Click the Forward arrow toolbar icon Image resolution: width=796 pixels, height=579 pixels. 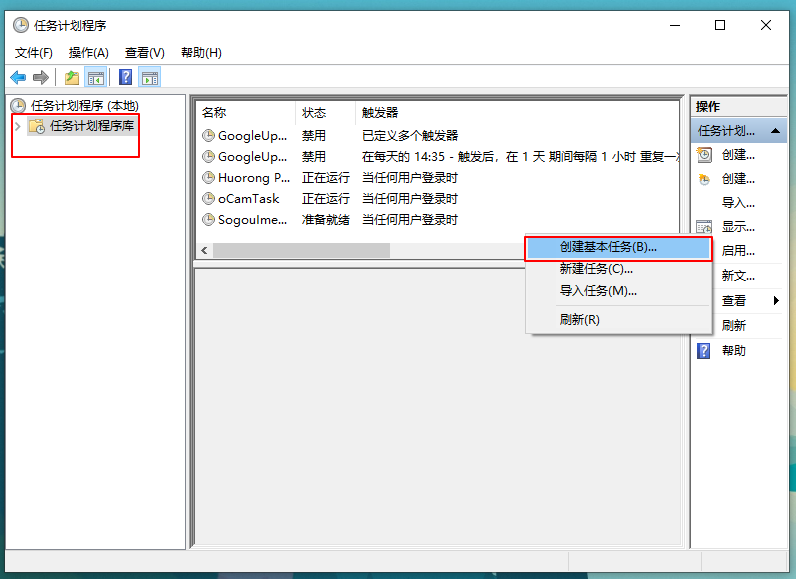click(41, 77)
